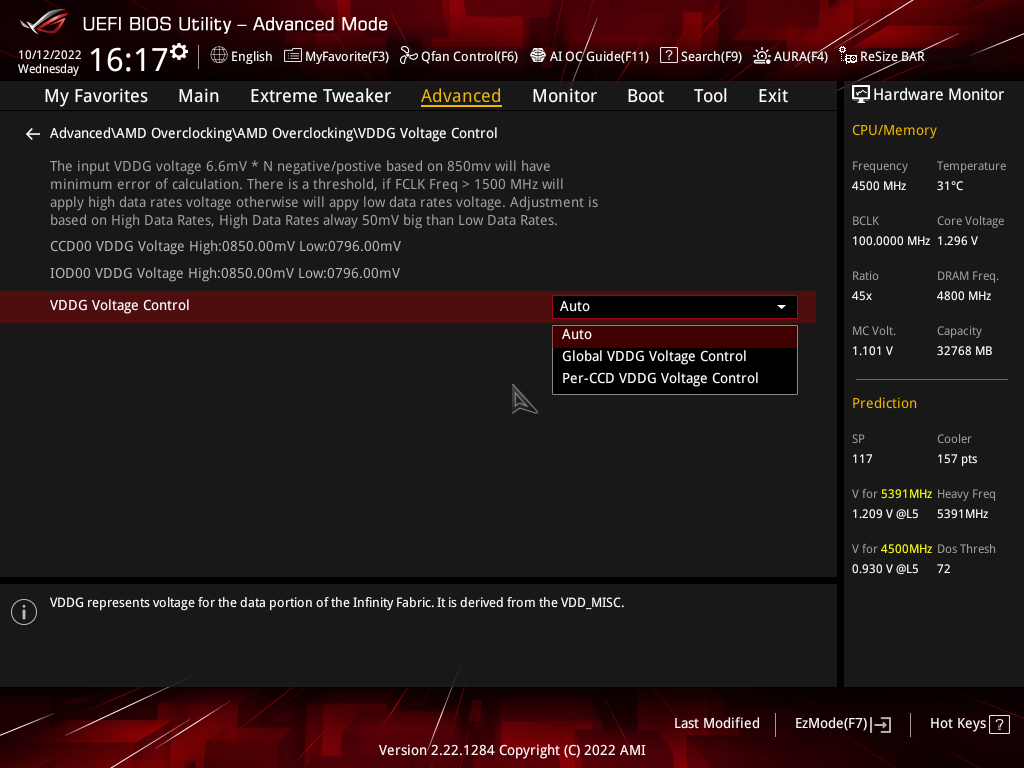1024x768 pixels.
Task: Click the AI OC Guide chip icon
Action: (x=537, y=56)
